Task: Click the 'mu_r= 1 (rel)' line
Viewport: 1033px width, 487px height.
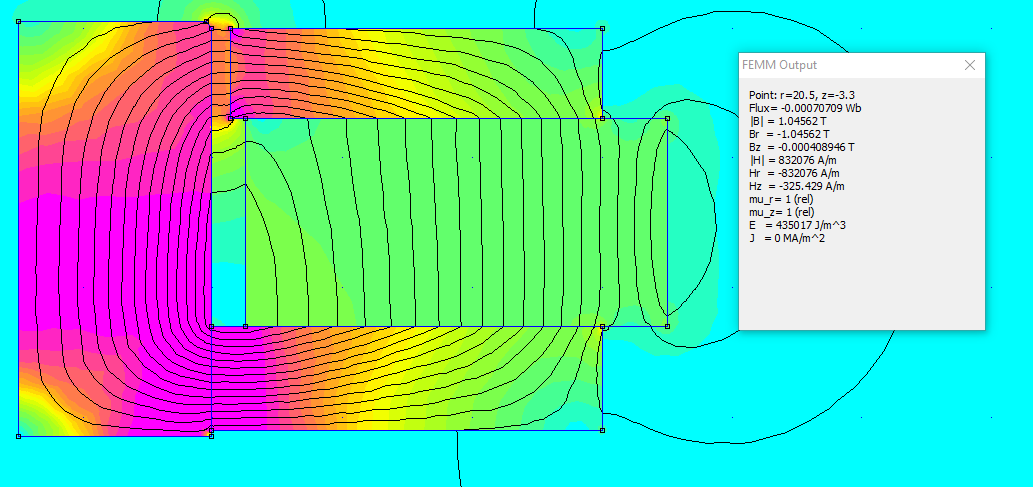Action: click(781, 199)
